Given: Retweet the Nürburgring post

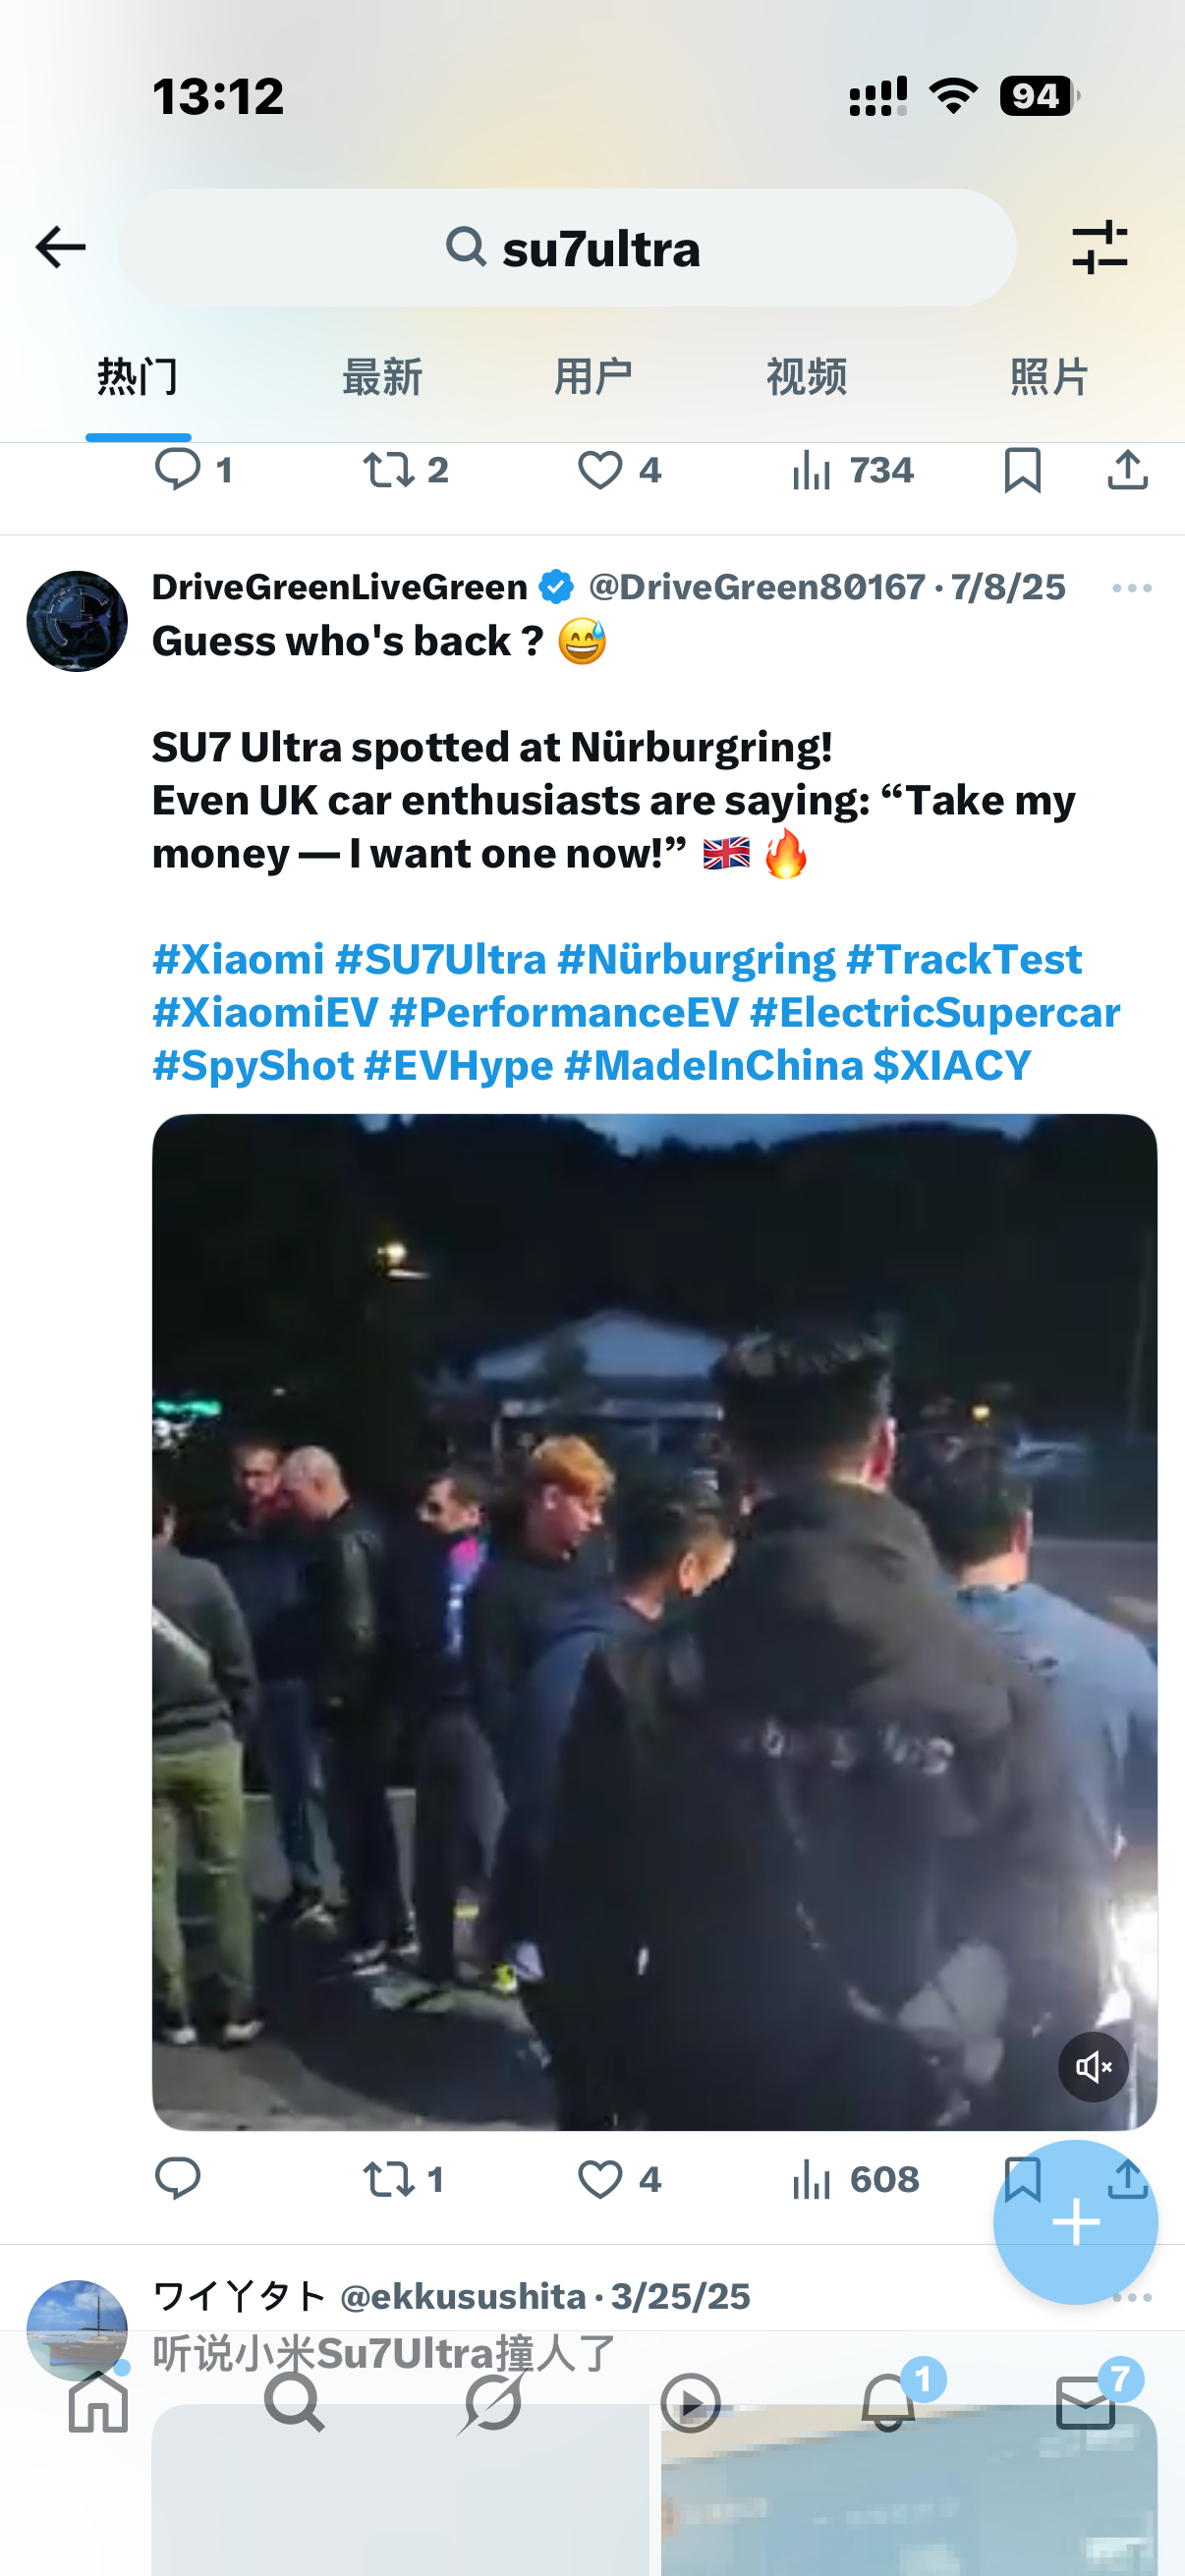Looking at the screenshot, I should pyautogui.click(x=403, y=2178).
